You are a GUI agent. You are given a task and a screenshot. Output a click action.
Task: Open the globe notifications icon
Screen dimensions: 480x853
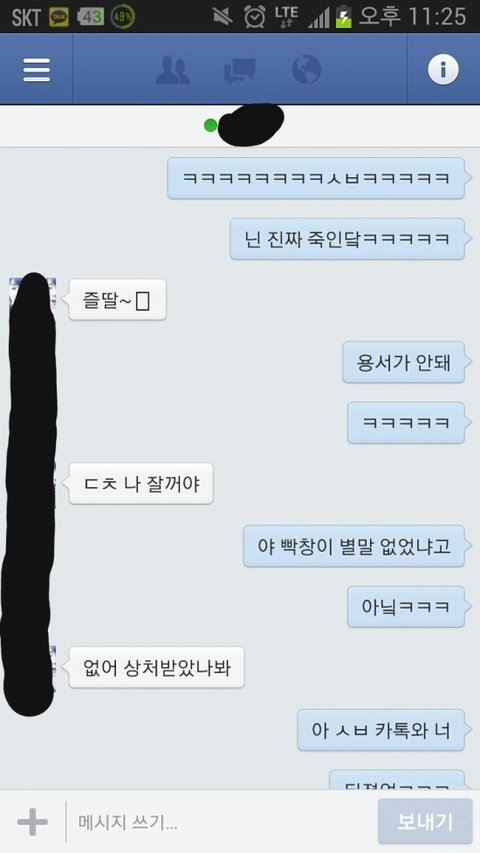[x=306, y=70]
